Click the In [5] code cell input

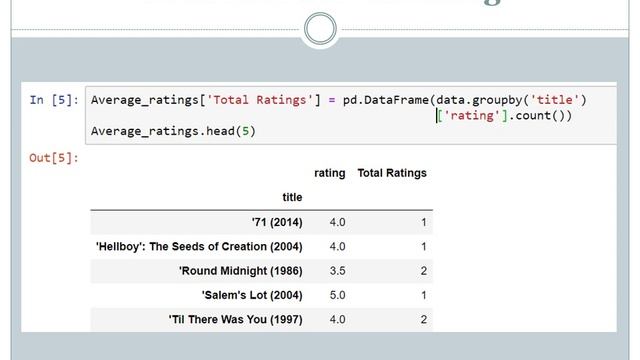351,115
